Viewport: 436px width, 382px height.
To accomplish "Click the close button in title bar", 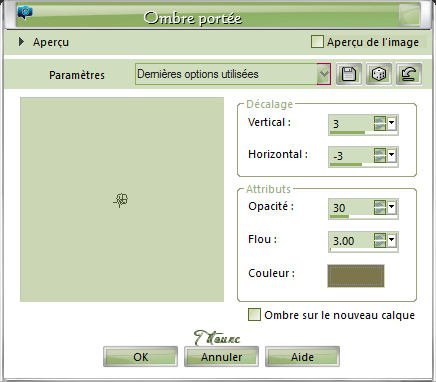I will 409,15.
